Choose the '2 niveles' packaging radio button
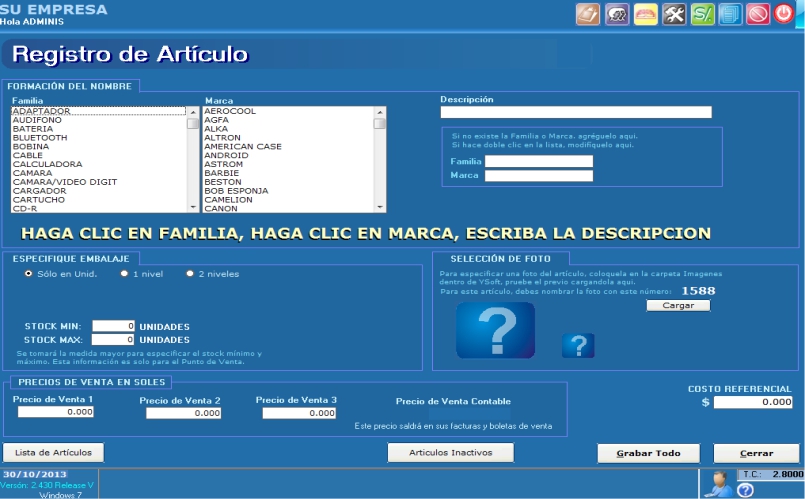 (x=190, y=273)
